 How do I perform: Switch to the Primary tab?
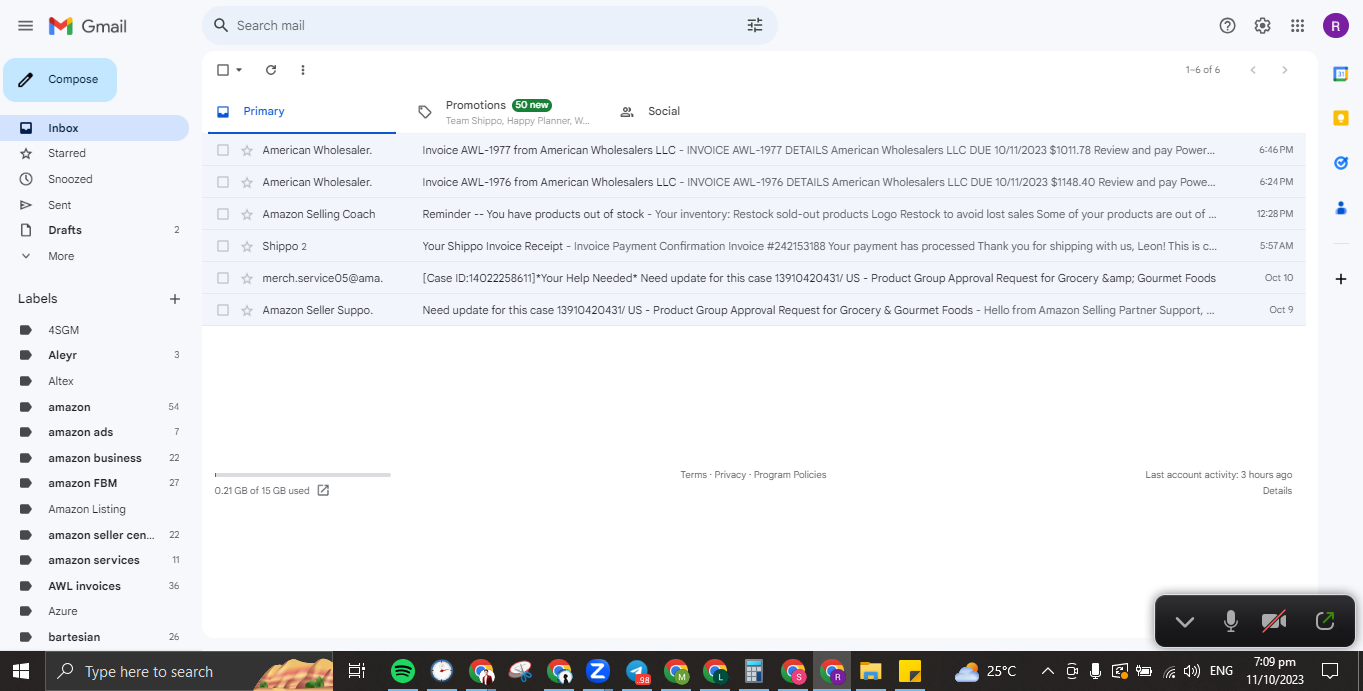click(302, 111)
